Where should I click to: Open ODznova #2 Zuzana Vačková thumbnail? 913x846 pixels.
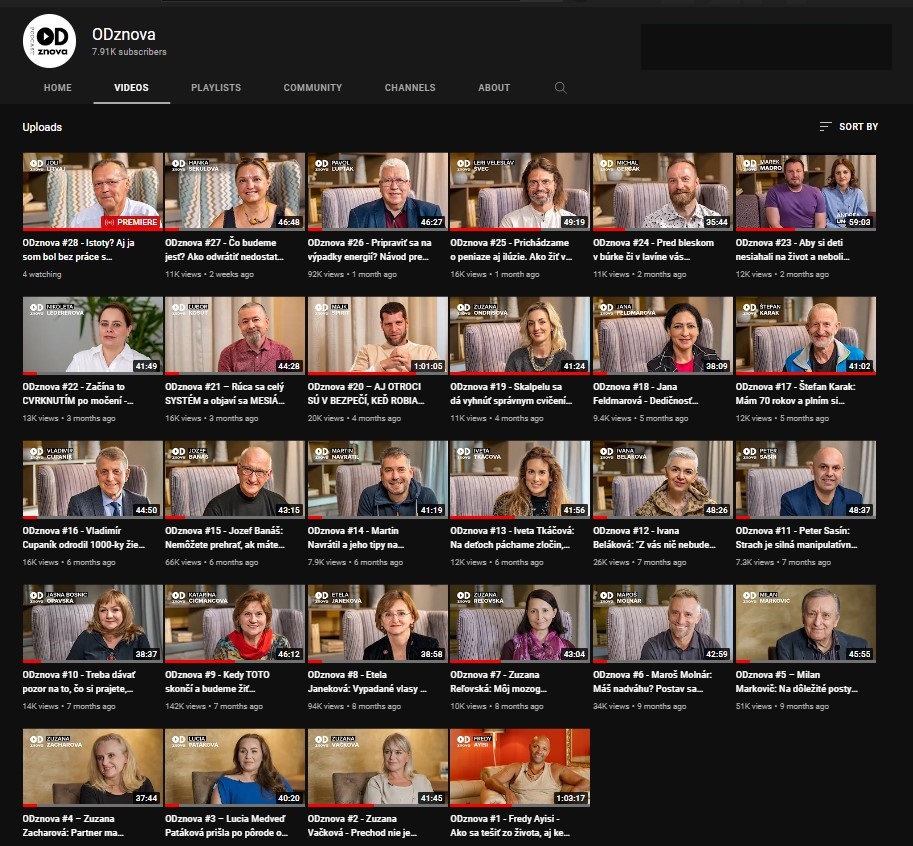tap(377, 768)
